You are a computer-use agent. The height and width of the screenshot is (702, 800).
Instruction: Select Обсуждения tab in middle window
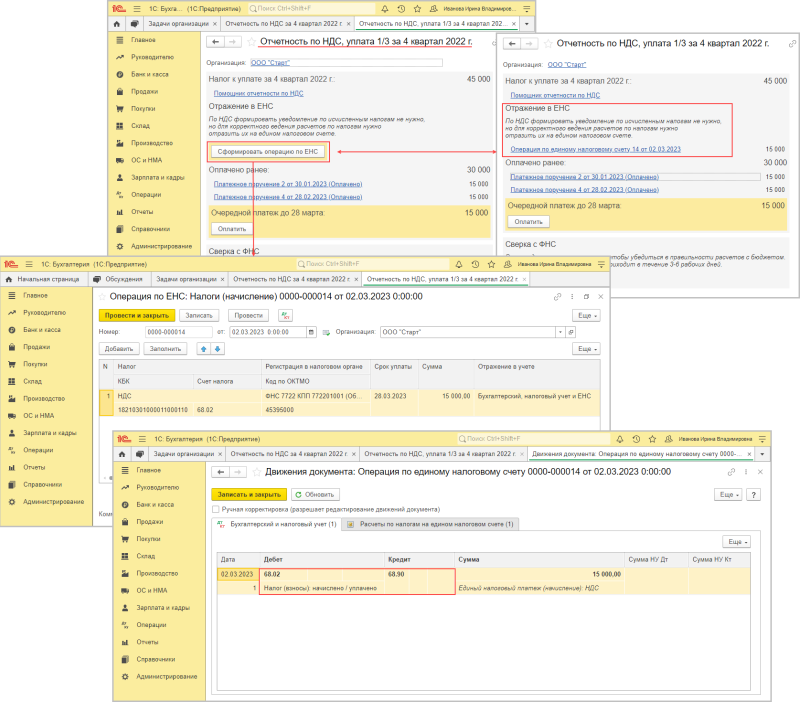(119, 279)
